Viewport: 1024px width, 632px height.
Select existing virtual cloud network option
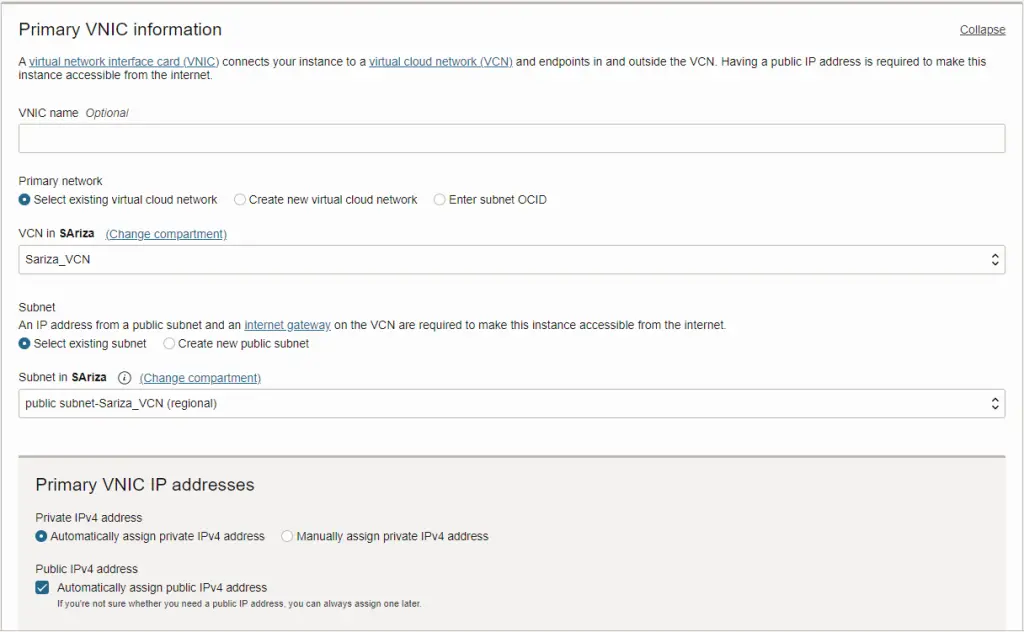[23, 199]
